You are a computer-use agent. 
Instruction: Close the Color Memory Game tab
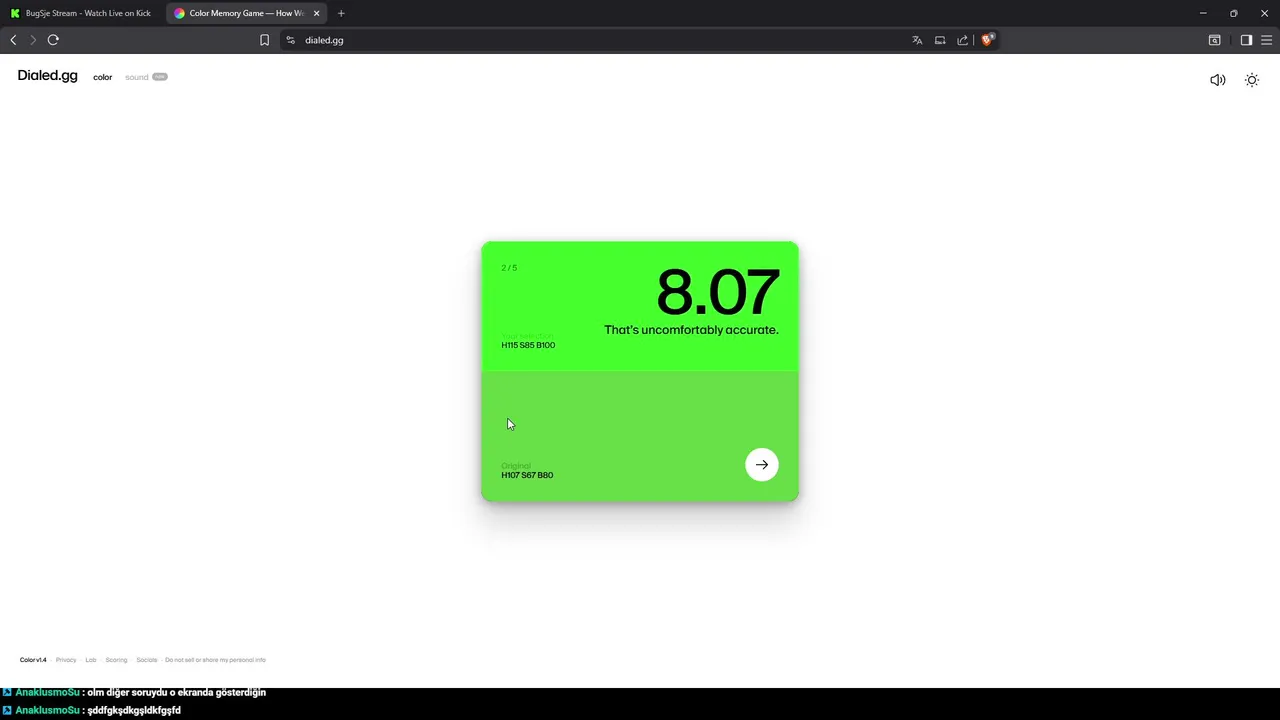click(316, 13)
